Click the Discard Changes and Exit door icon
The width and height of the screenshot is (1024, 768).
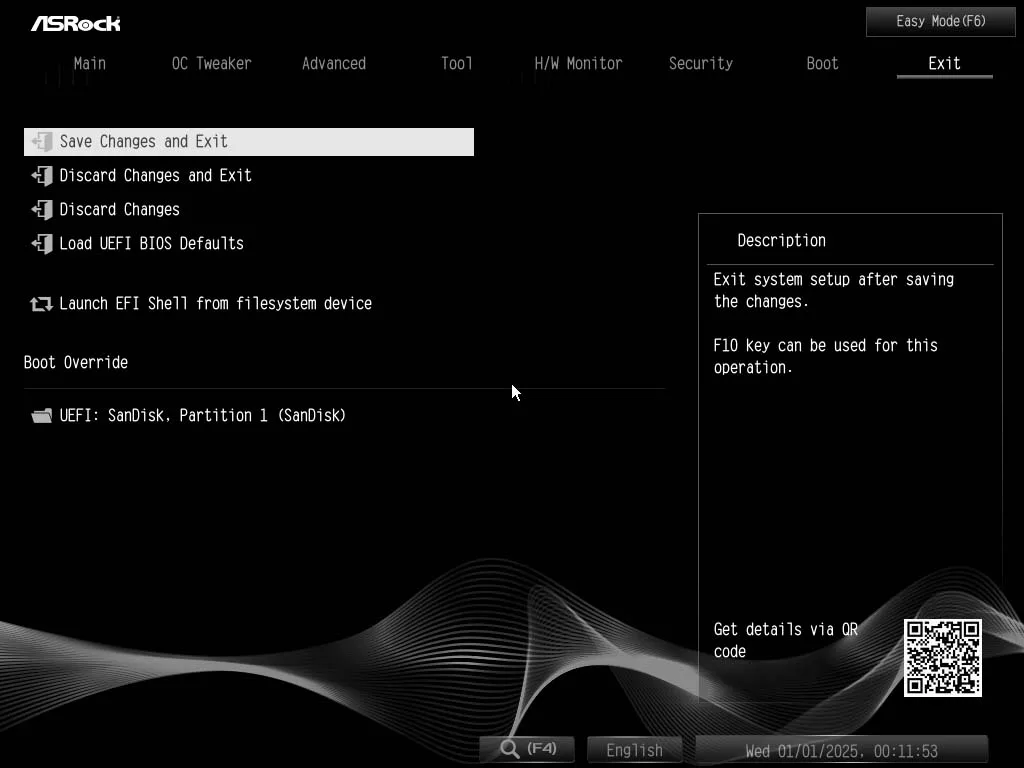(42, 175)
